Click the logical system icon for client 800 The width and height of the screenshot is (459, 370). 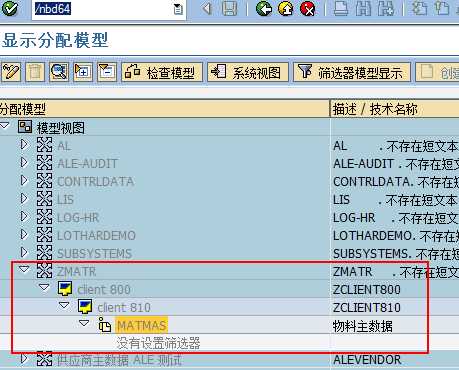click(65, 288)
